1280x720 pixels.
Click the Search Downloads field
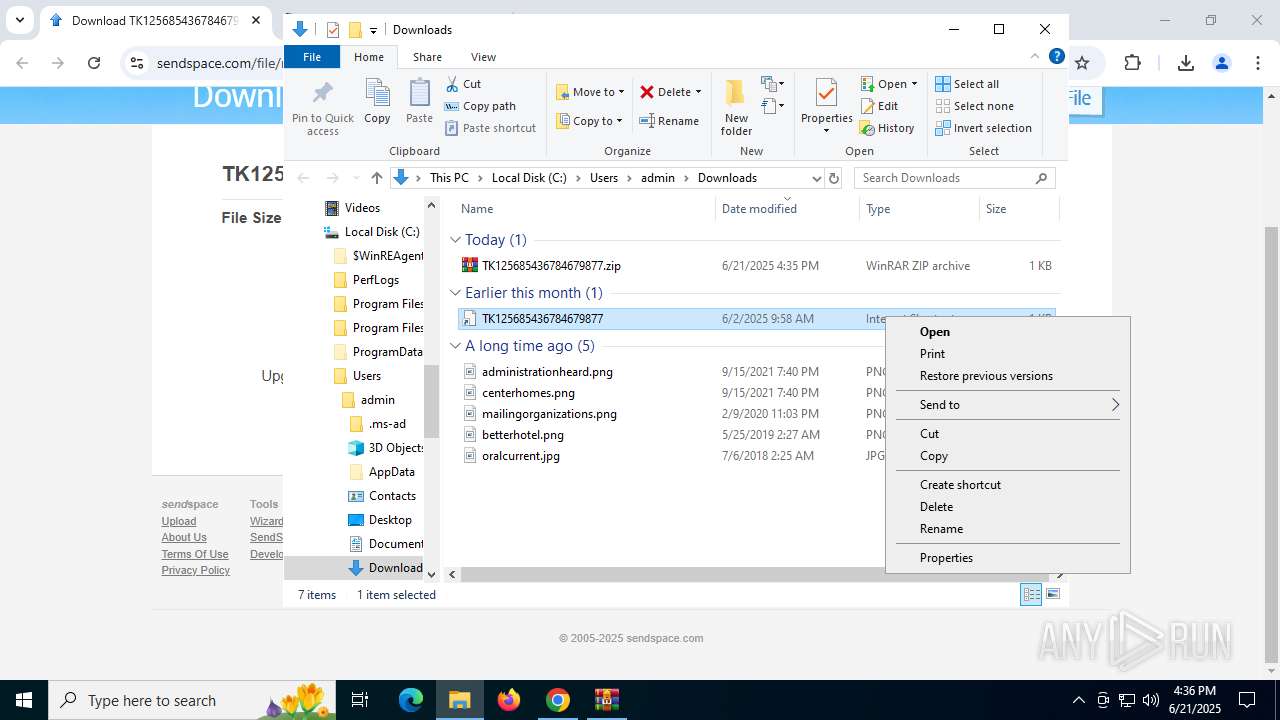click(954, 178)
